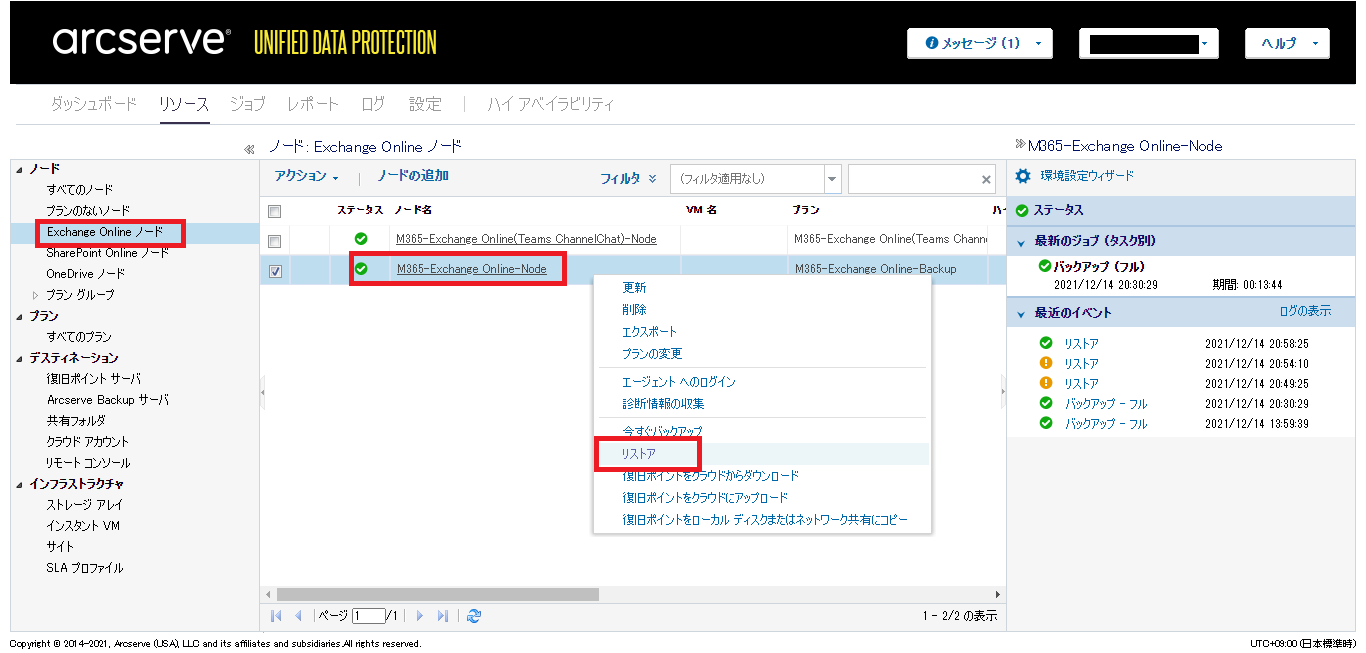Screen dimensions: 1366x653
Task: Toggle select-all checkbox in table header
Action: (x=275, y=211)
